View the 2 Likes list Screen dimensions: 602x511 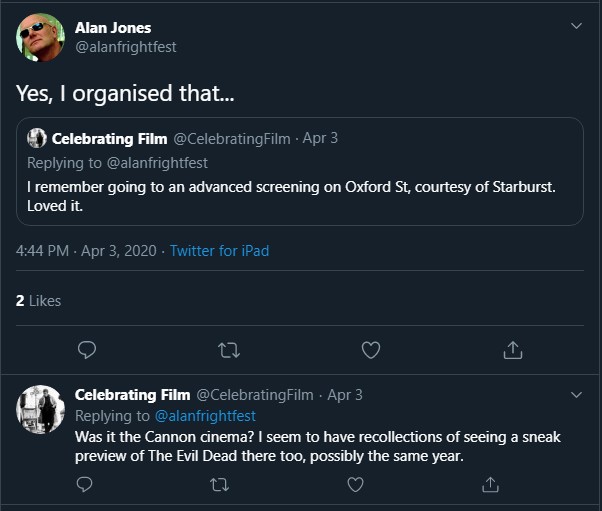(39, 300)
